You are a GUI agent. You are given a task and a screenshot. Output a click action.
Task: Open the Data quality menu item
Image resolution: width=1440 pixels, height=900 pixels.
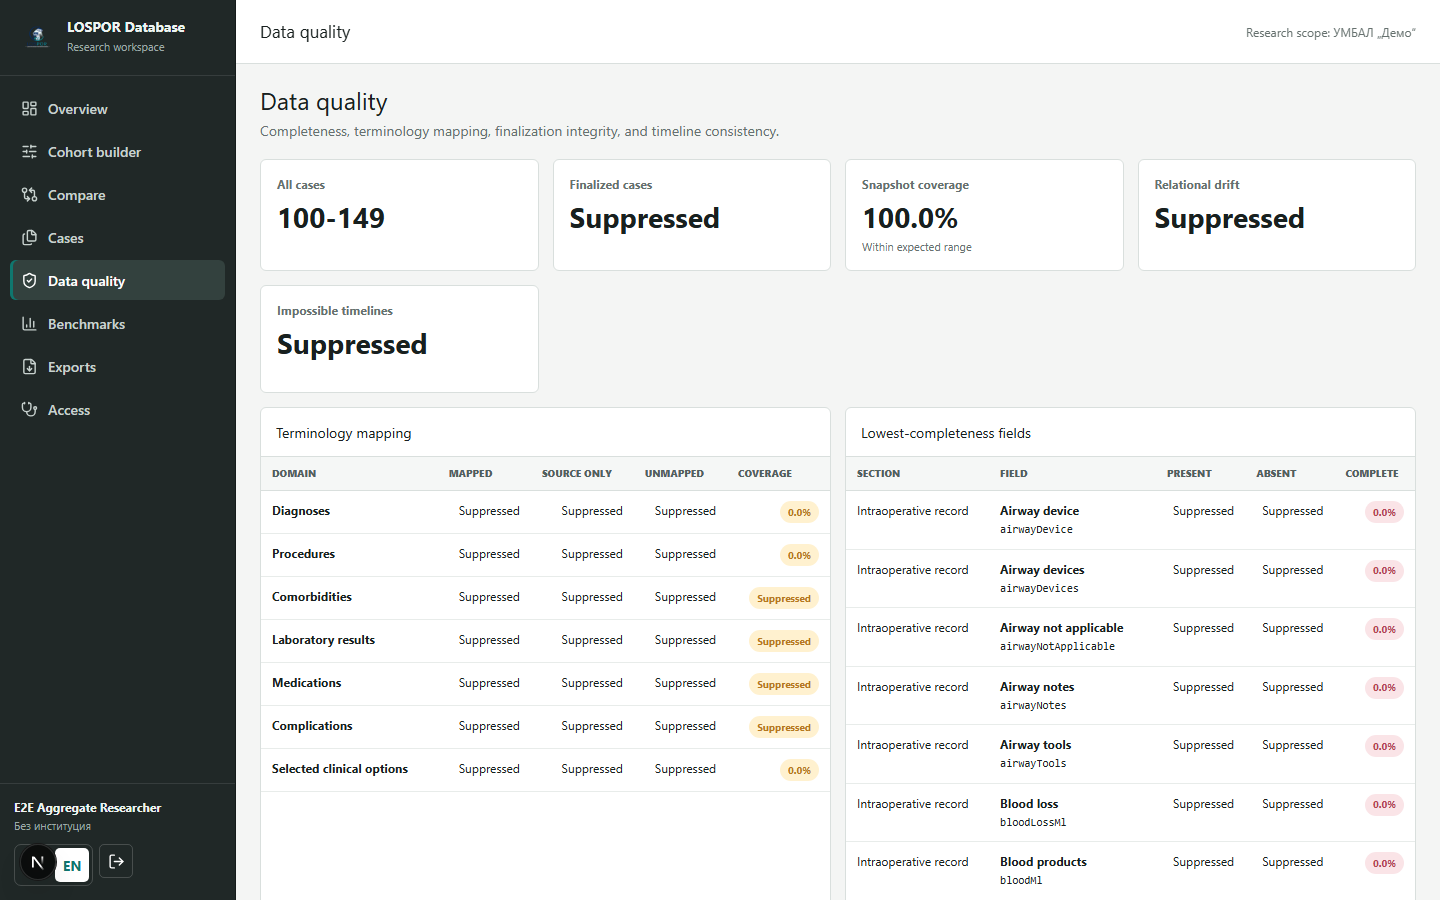click(x=117, y=281)
